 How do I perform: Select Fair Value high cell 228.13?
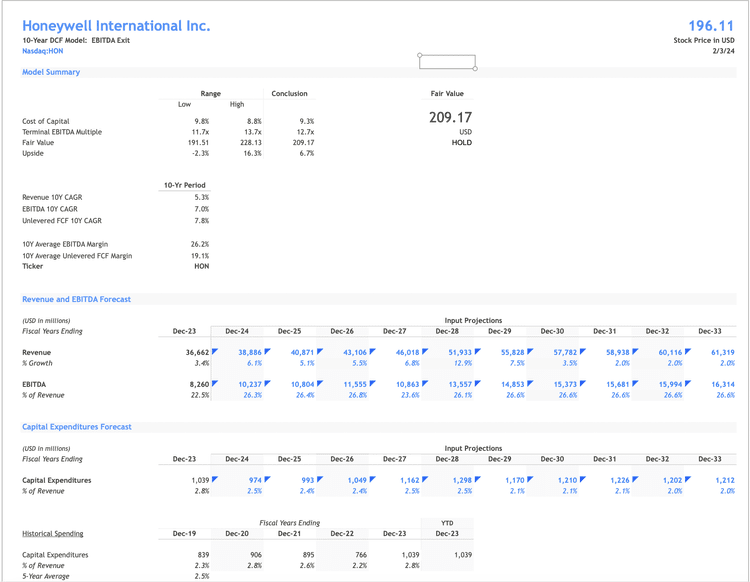251,143
